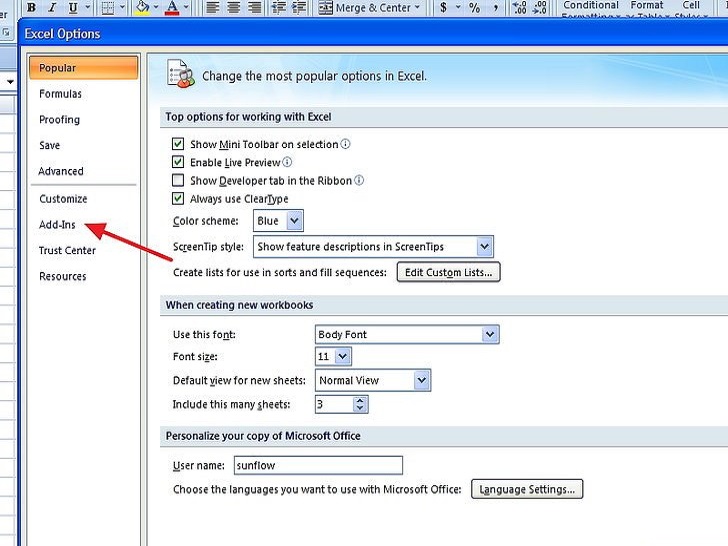Click the Popular options header icon
This screenshot has height=546, width=728.
tap(180, 74)
